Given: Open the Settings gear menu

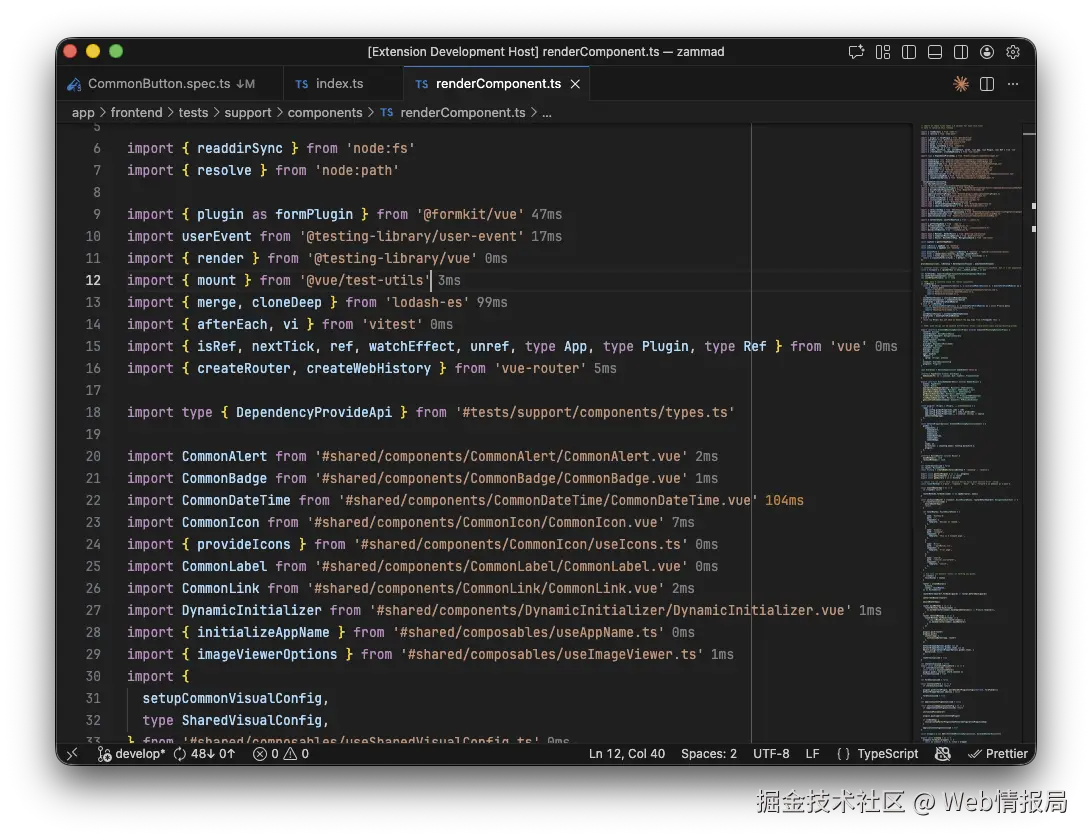Looking at the screenshot, I should (x=1013, y=51).
